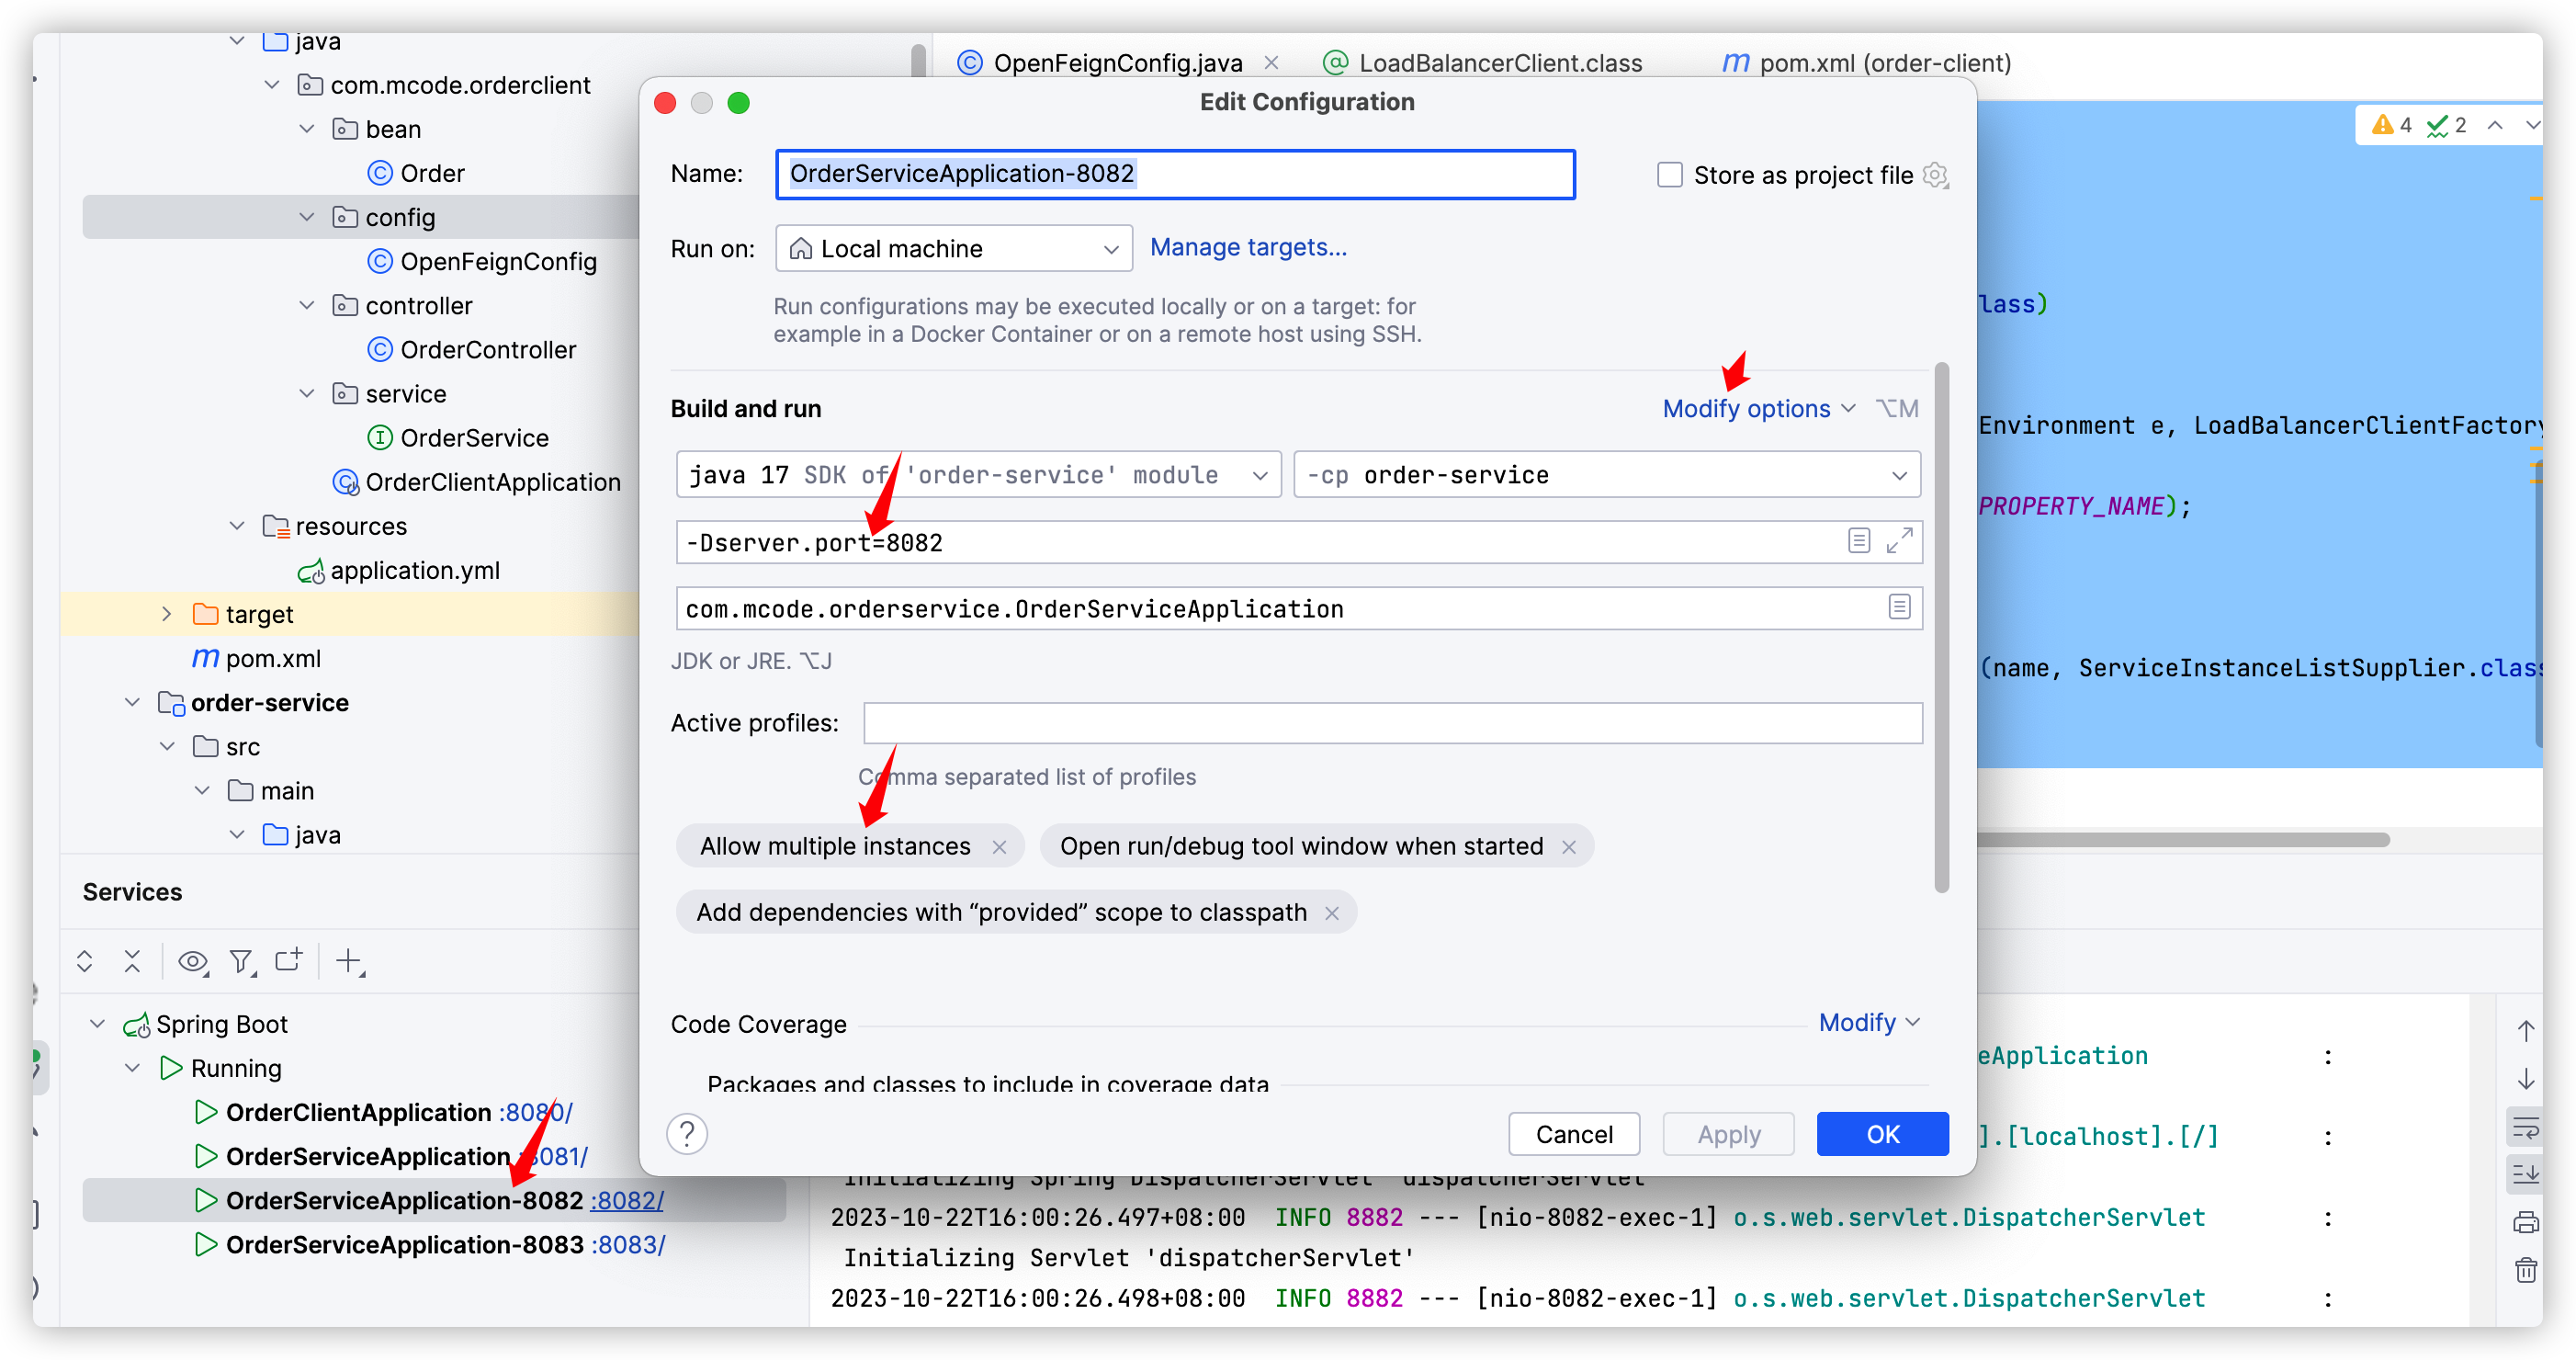Click the gear icon beside Store as project file
This screenshot has width=2576, height=1360.
click(x=1936, y=175)
